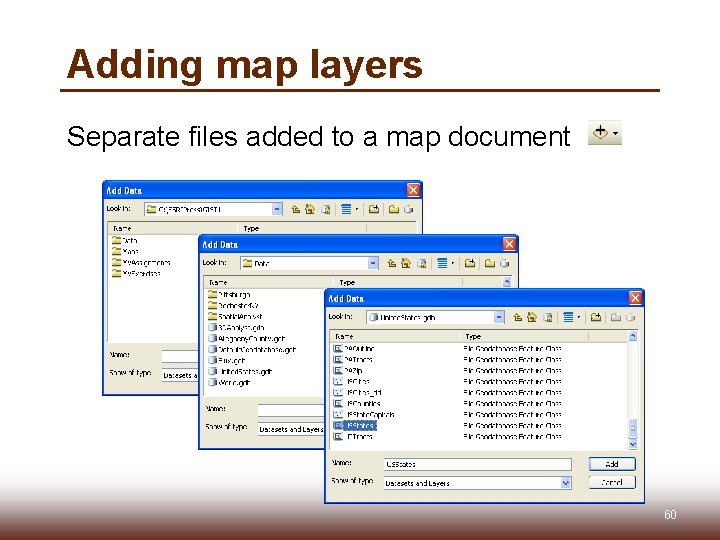Go up one level in front Add Data window
The width and height of the screenshot is (720, 540).
pyautogui.click(x=518, y=317)
